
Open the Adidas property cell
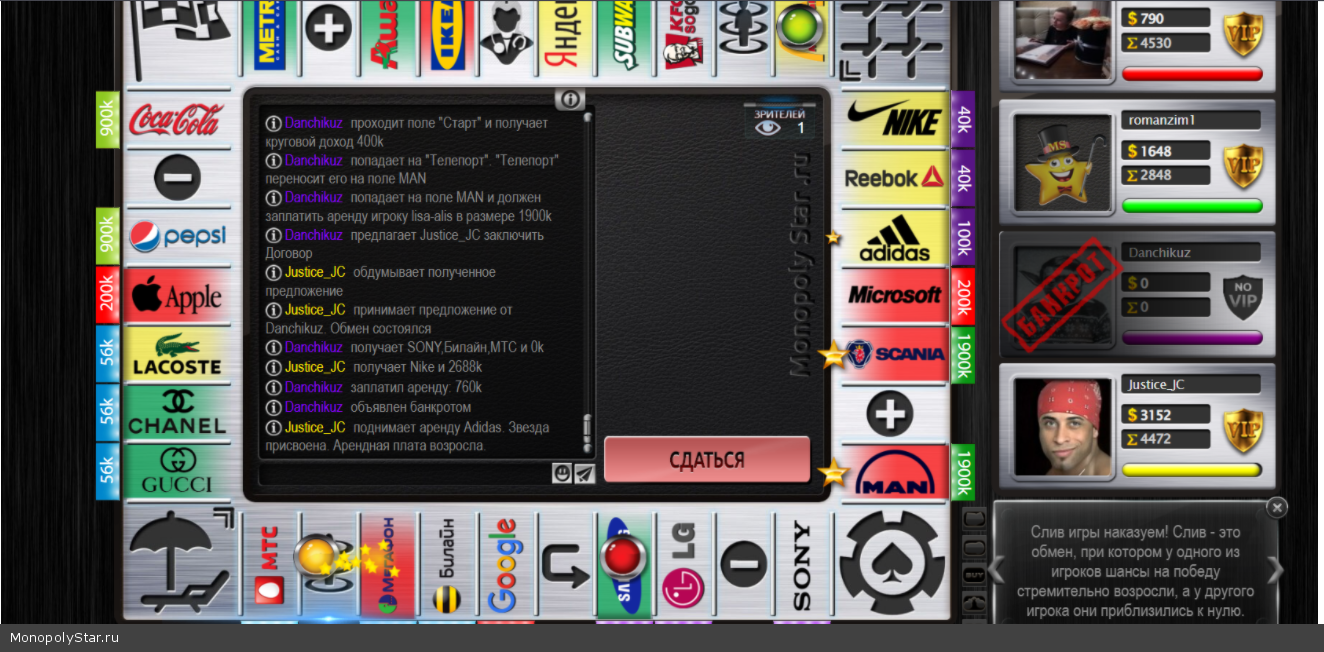(x=894, y=237)
